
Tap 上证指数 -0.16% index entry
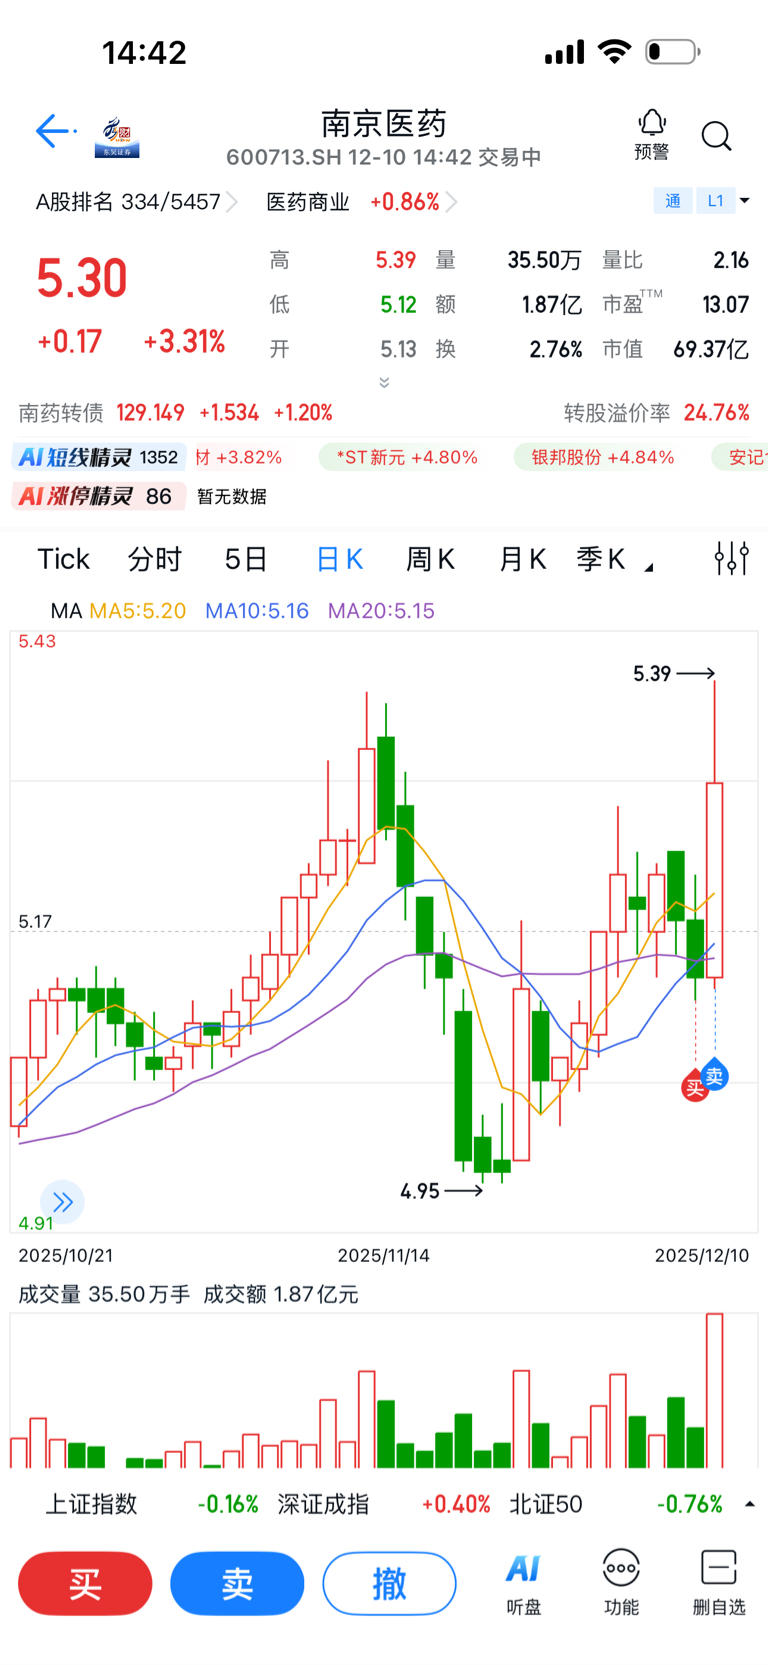coord(151,1504)
